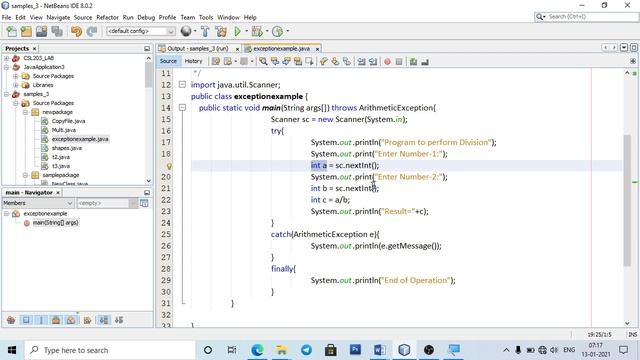Toggle Show Fields filter in Navigator
640x360 pixels.
(x=26, y=320)
